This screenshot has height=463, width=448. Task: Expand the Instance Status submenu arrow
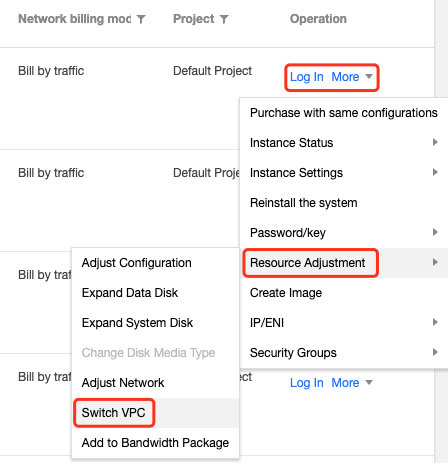pyautogui.click(x=435, y=142)
